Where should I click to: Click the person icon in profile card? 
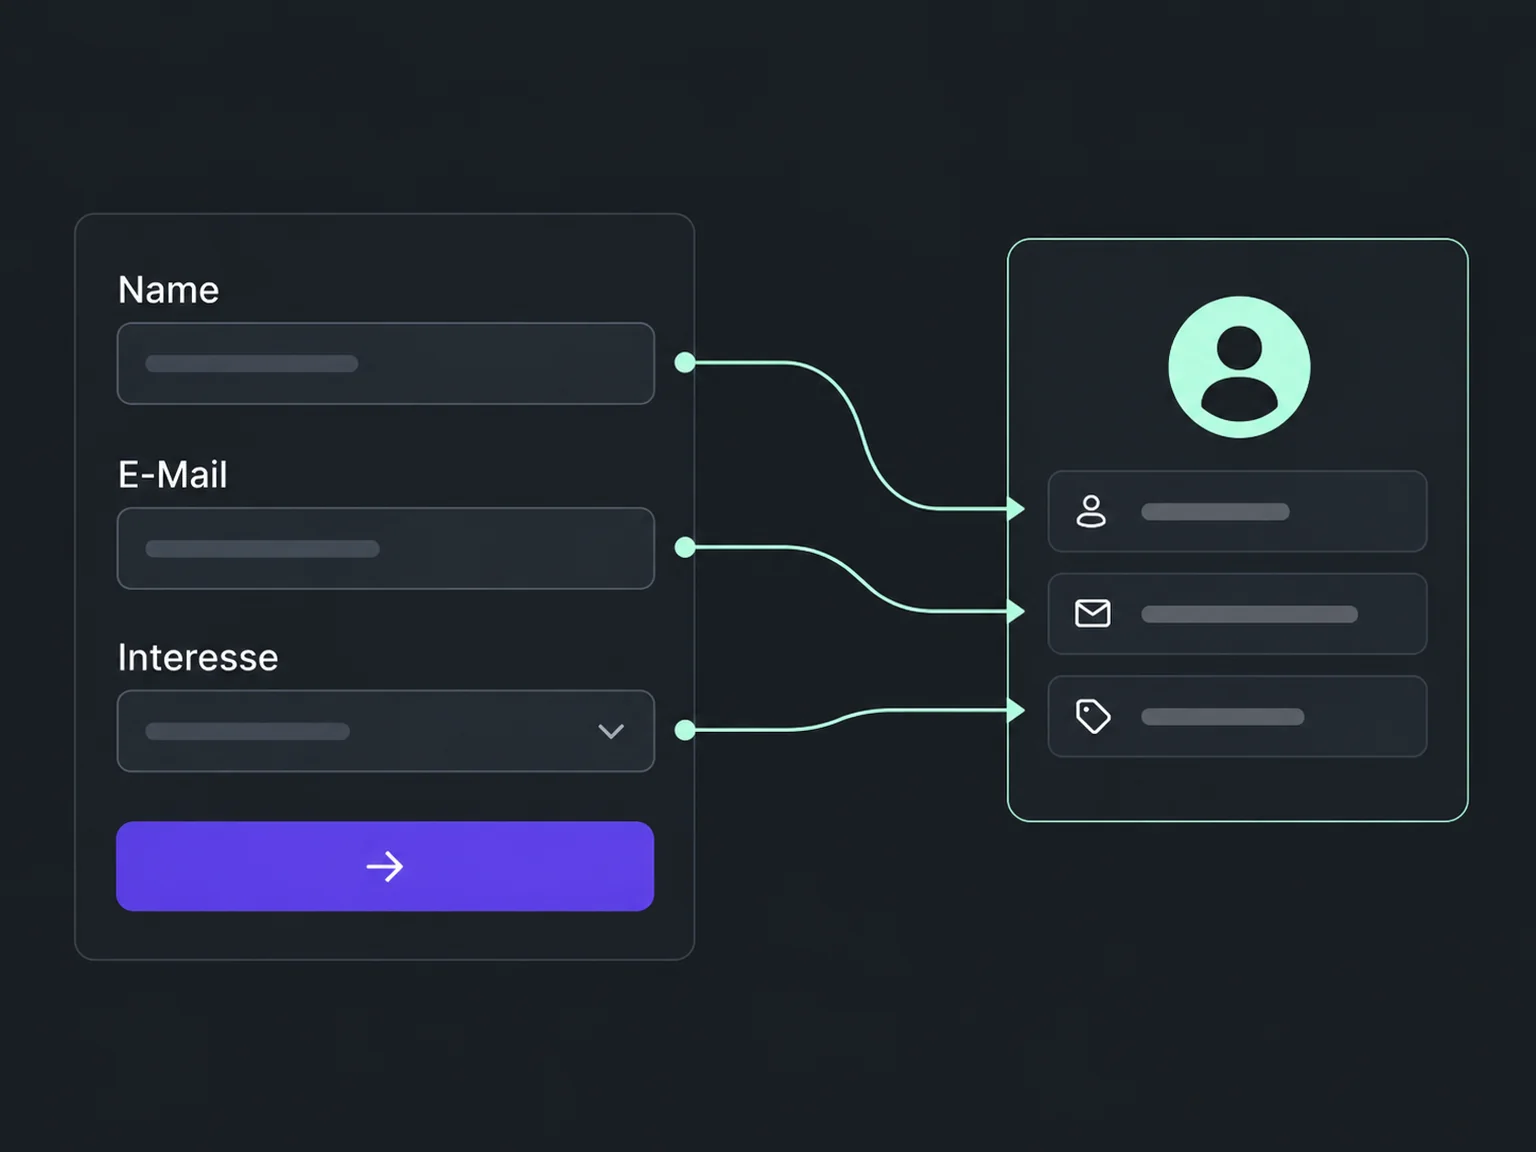click(1091, 511)
